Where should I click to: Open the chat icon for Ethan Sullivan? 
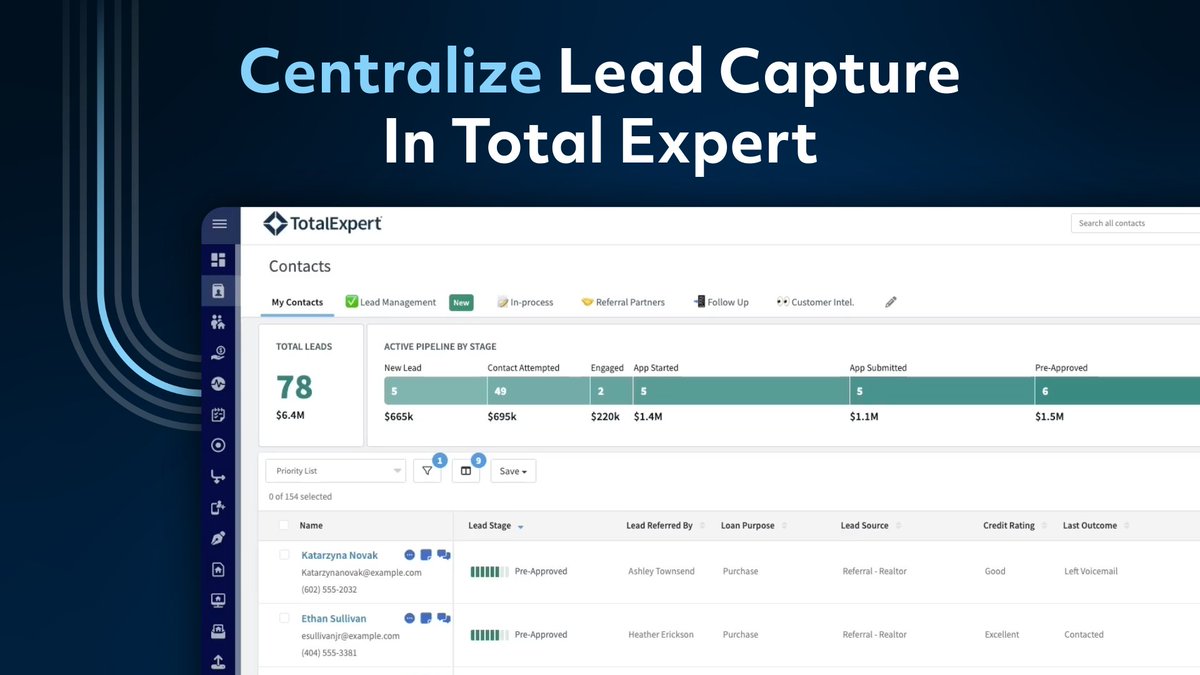(444, 618)
